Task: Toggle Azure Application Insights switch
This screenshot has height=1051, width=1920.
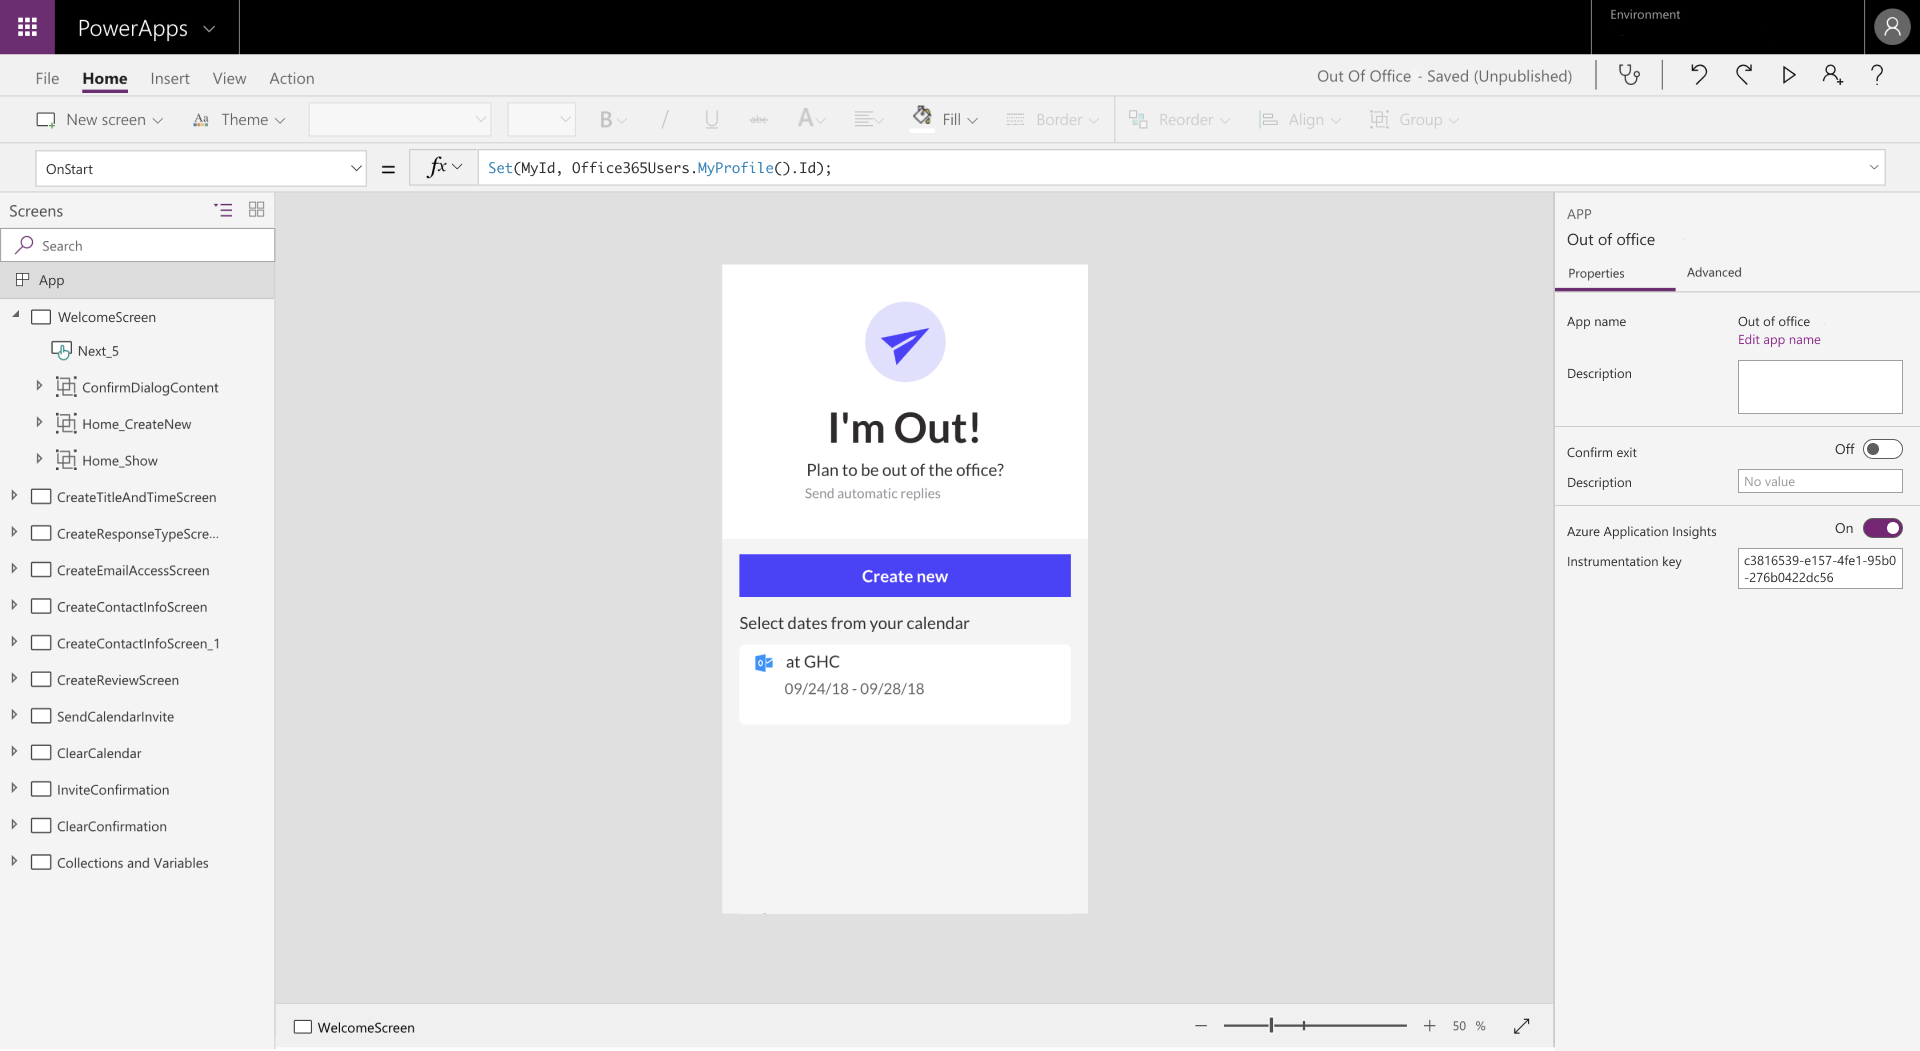Action: [1882, 529]
